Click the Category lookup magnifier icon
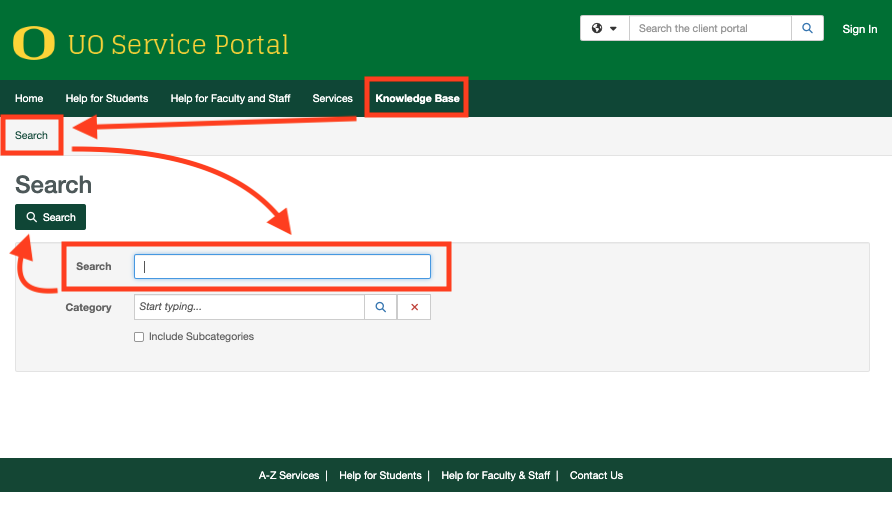892x525 pixels. [x=381, y=307]
